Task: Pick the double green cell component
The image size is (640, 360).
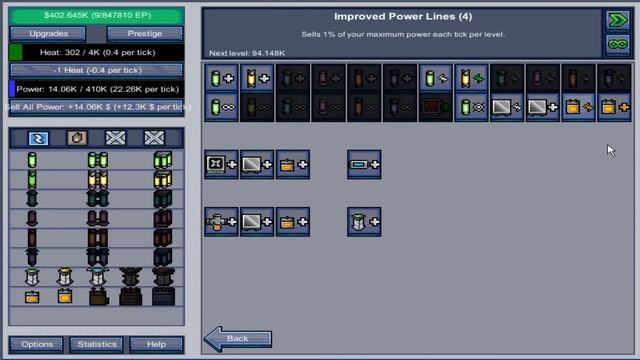Action: tap(98, 160)
